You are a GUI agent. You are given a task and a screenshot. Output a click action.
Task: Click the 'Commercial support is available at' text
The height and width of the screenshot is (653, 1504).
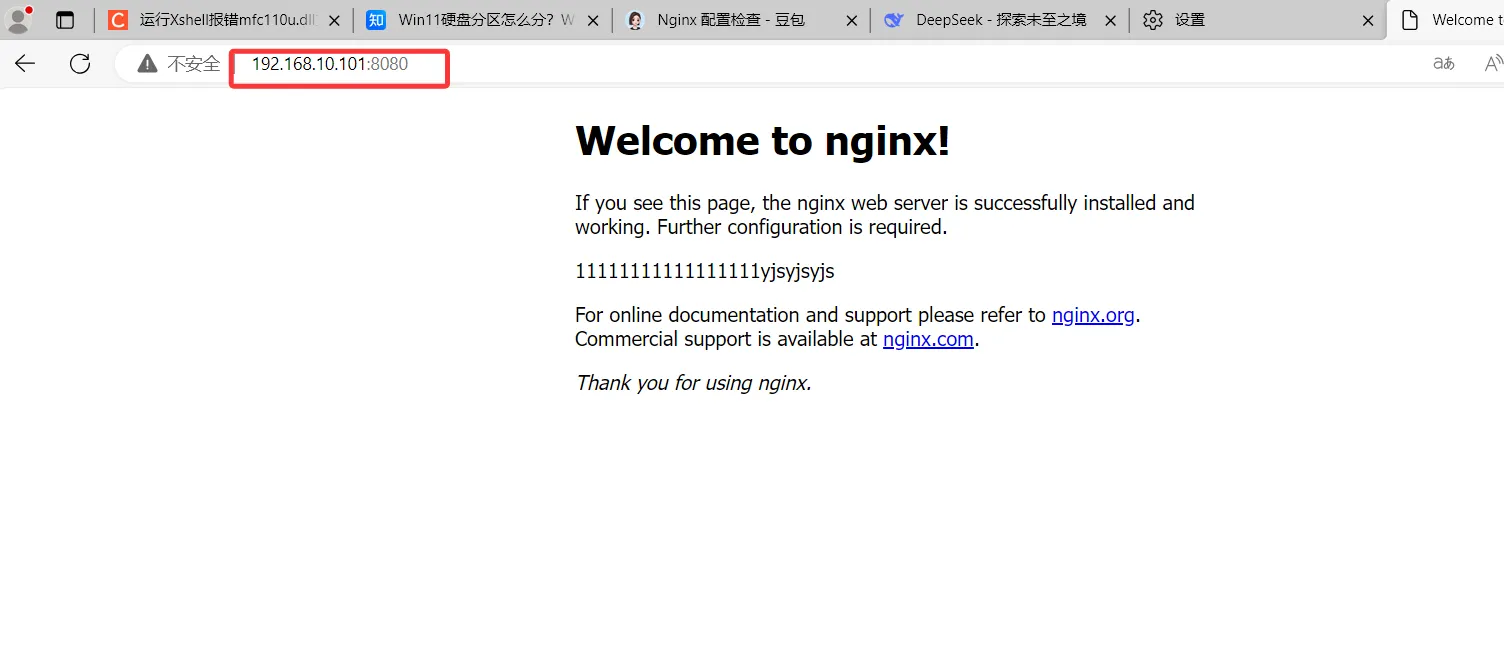pos(727,339)
